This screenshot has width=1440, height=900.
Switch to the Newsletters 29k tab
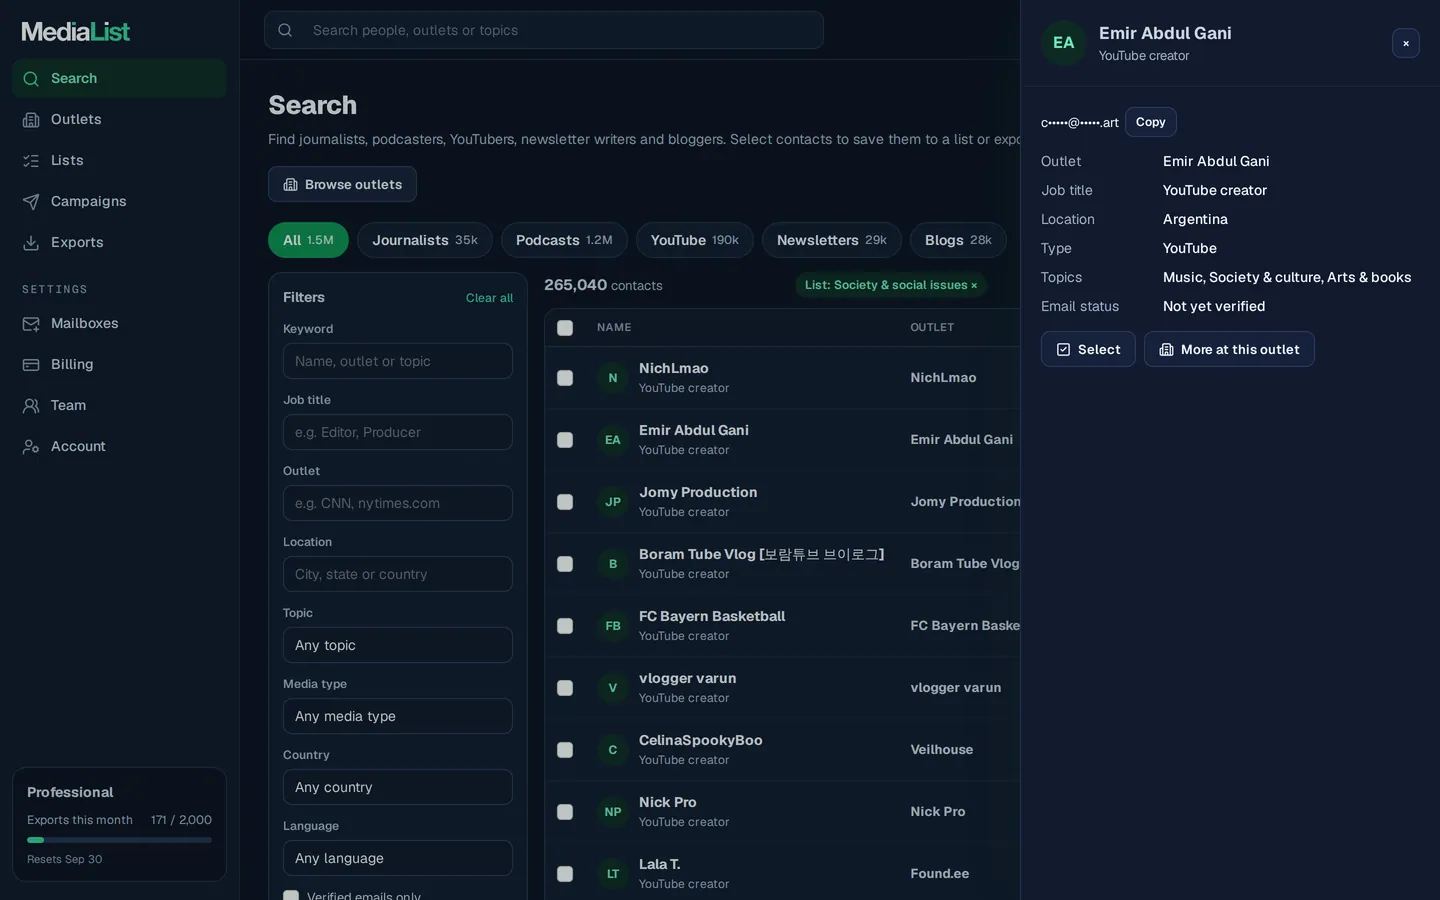tap(832, 240)
